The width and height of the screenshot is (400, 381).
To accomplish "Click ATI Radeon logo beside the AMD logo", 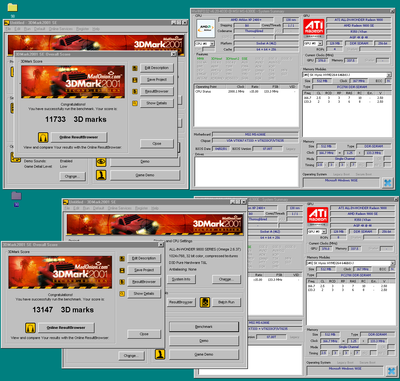I will click(x=313, y=27).
